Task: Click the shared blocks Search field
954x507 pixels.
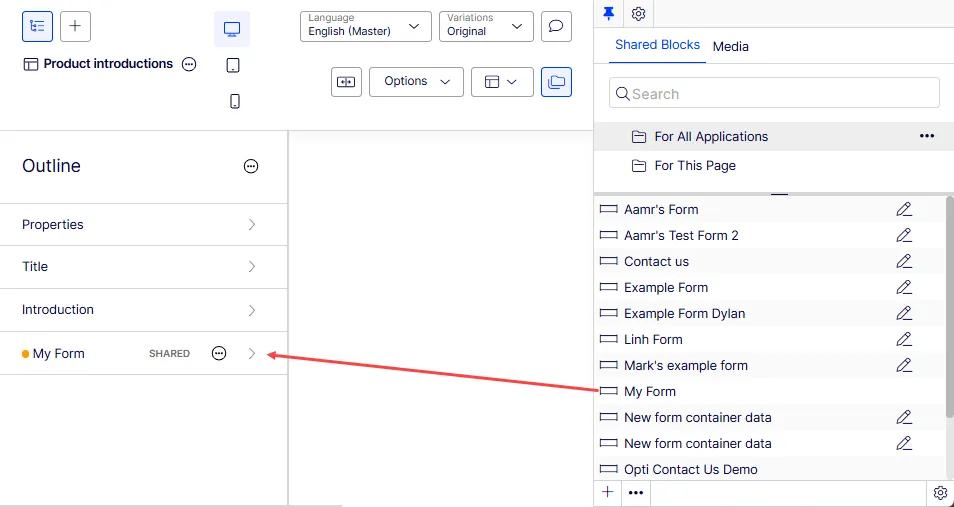Action: (x=774, y=93)
